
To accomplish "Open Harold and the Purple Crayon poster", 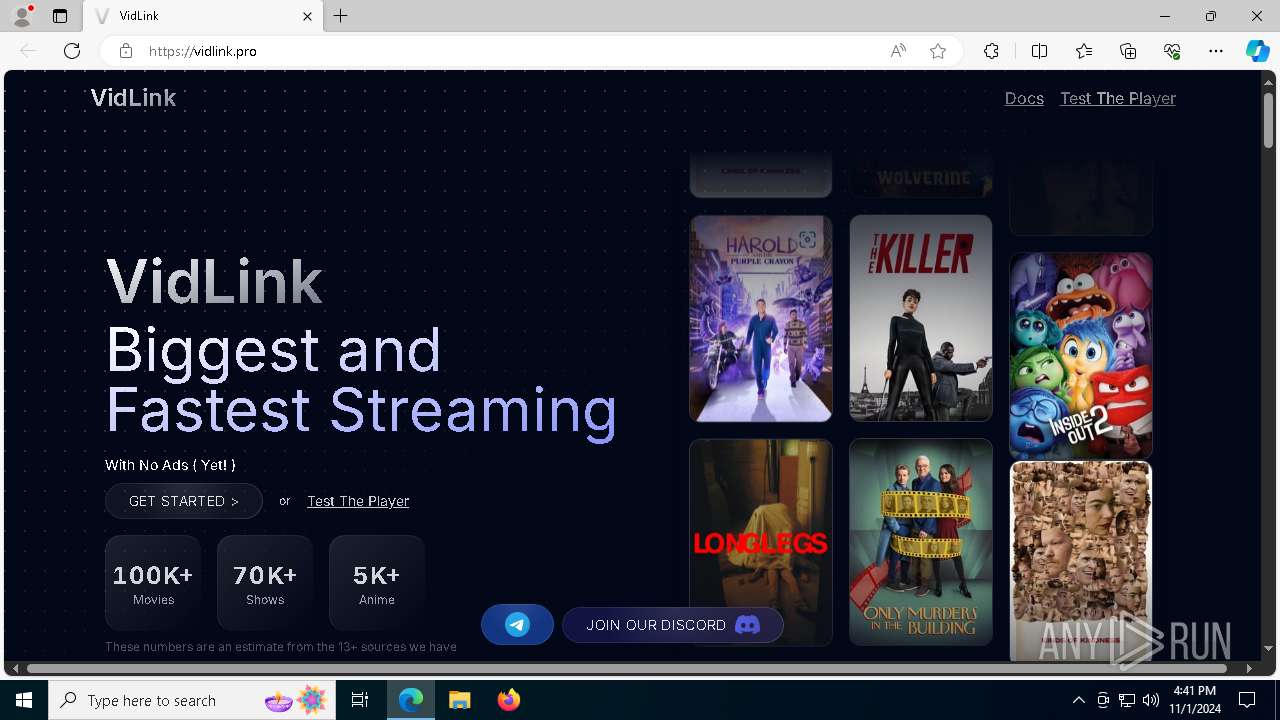I will [760, 318].
